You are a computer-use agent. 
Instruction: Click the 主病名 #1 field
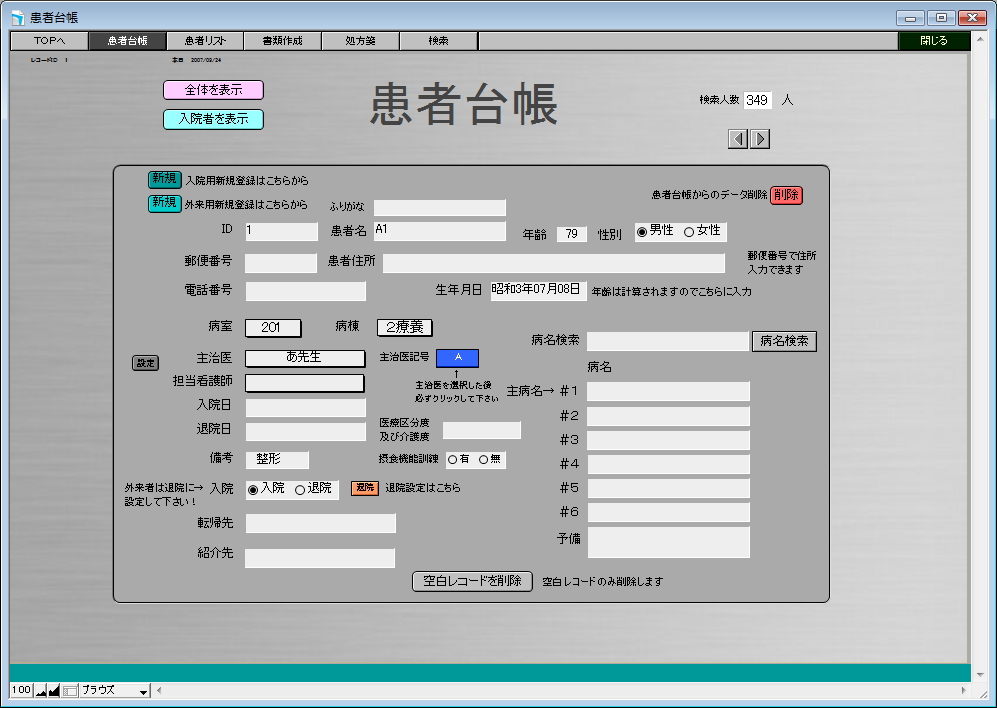click(668, 391)
